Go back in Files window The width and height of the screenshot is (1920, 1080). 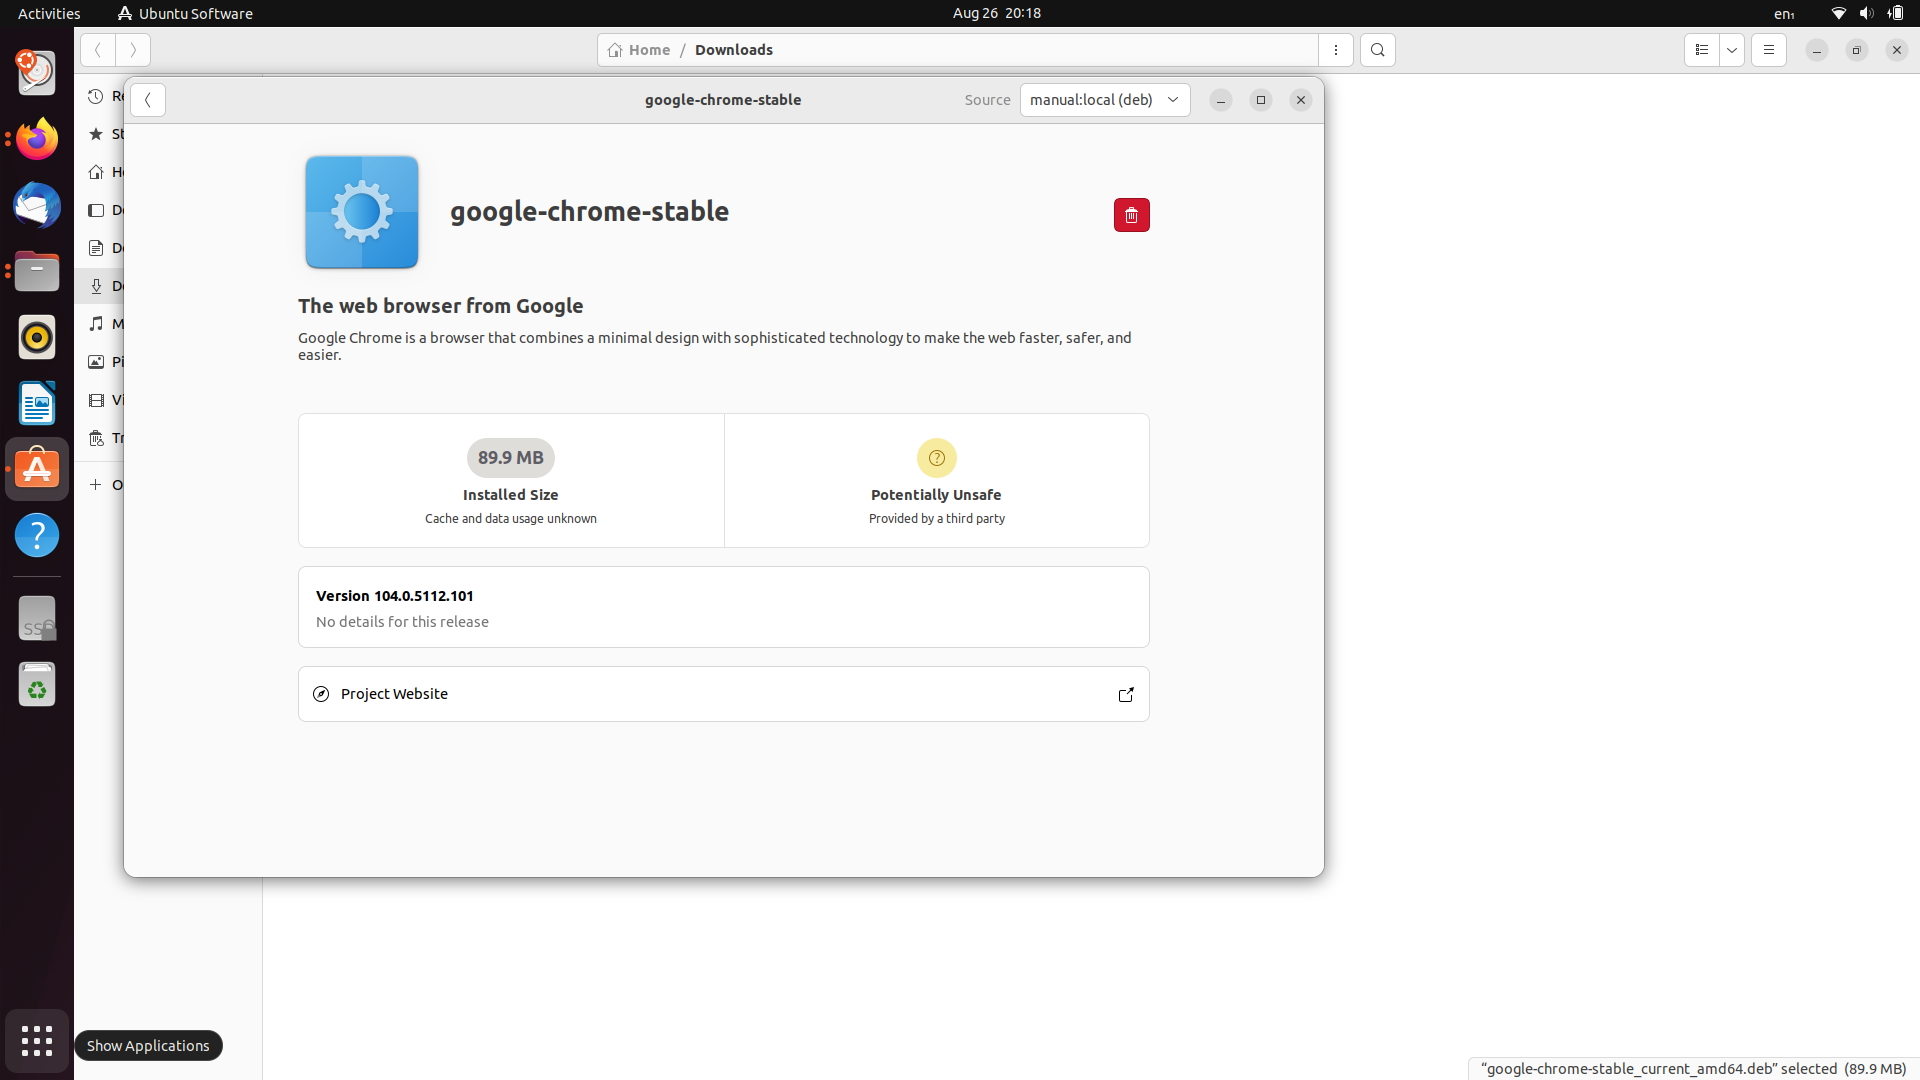pyautogui.click(x=98, y=50)
